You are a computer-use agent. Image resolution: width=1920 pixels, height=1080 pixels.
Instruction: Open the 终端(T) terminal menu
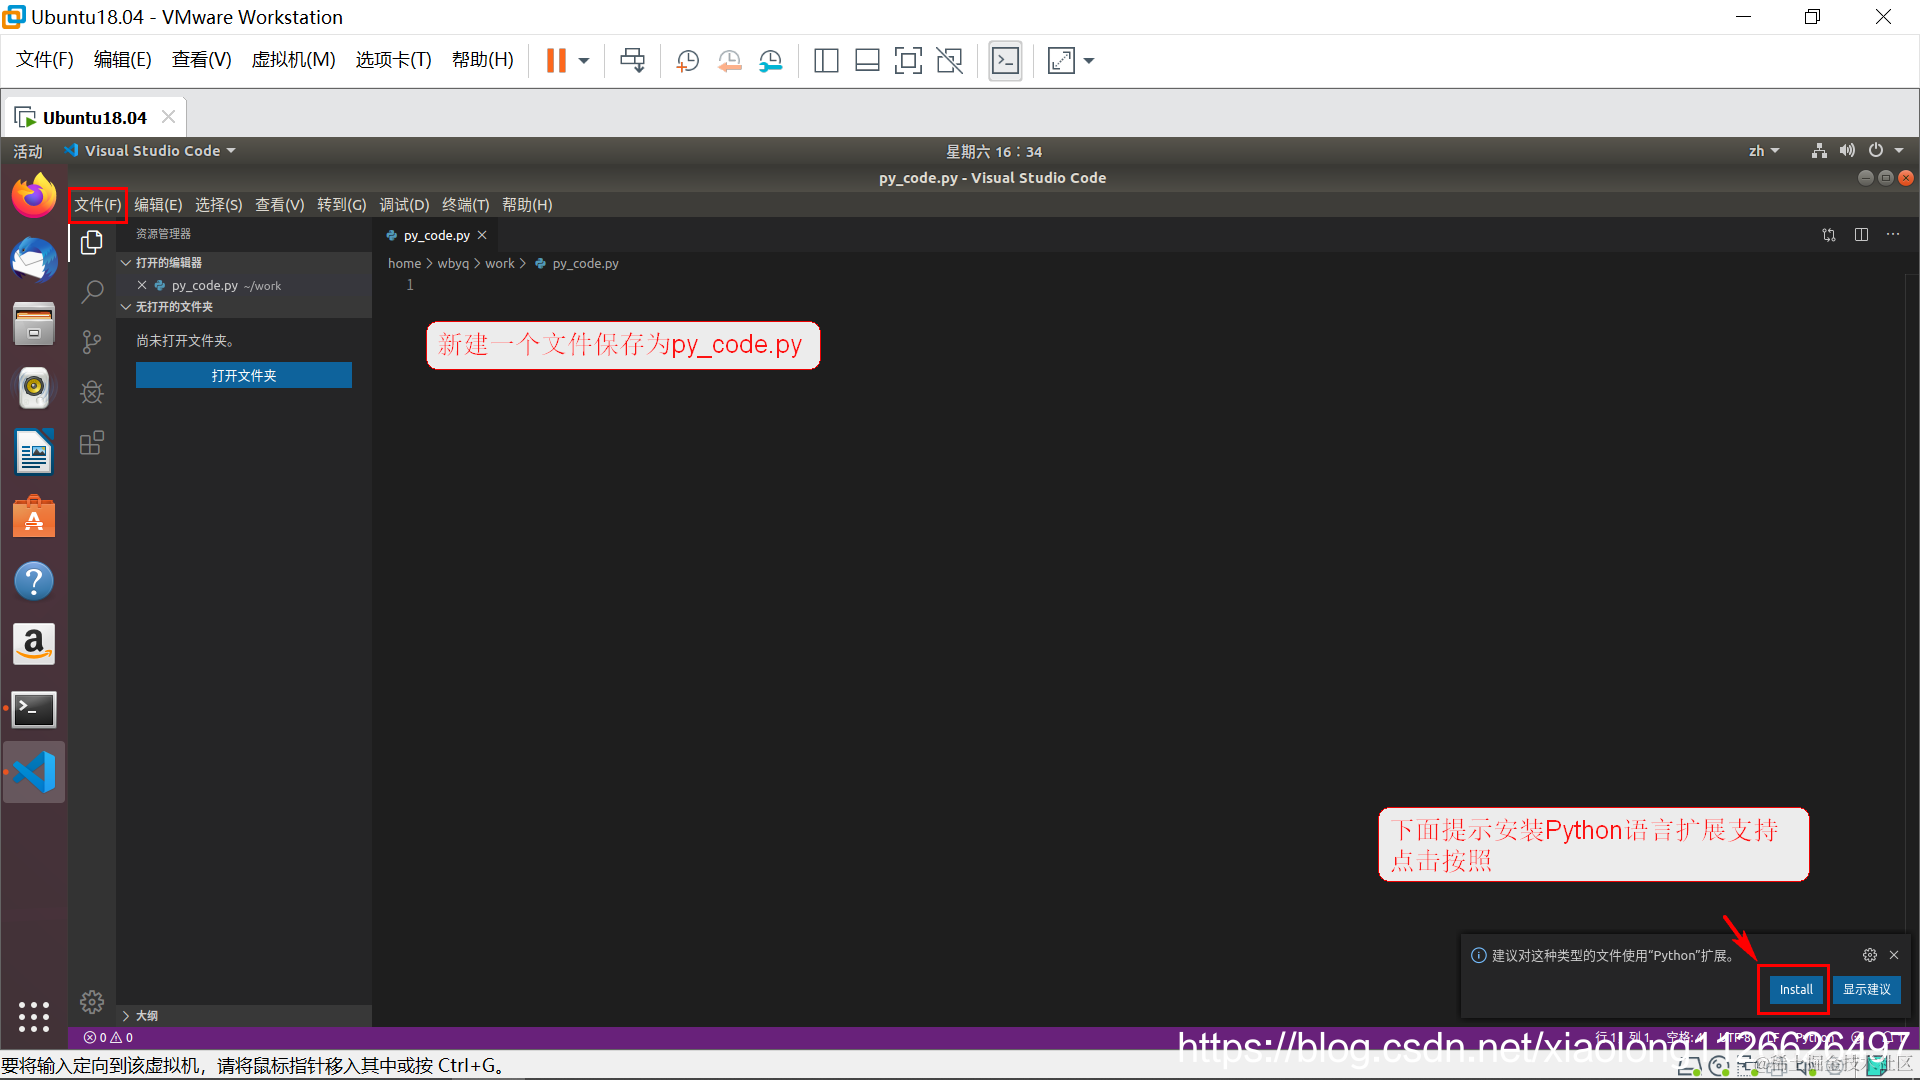[x=465, y=205]
